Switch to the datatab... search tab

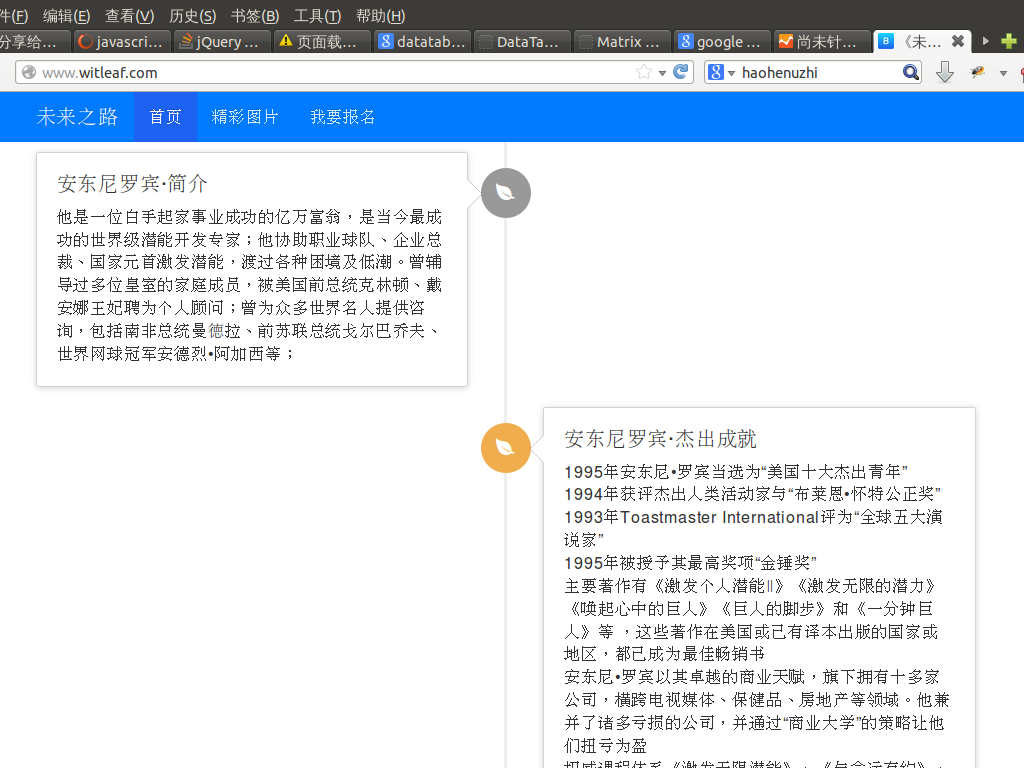pyautogui.click(x=423, y=42)
